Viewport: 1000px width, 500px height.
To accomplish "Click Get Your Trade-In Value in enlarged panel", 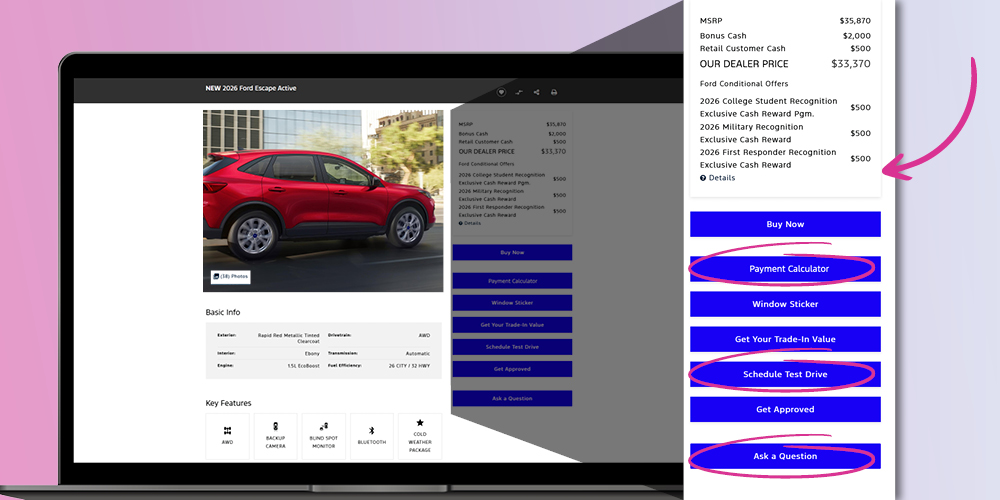I will (x=785, y=339).
